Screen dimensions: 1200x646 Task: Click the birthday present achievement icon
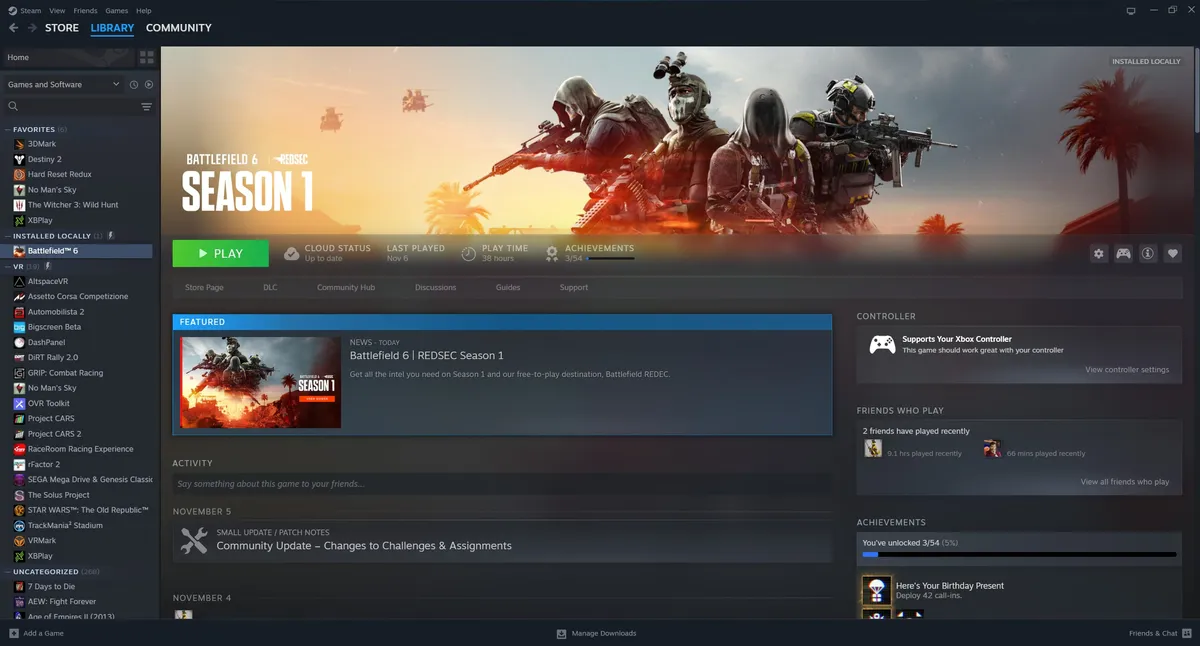[877, 590]
